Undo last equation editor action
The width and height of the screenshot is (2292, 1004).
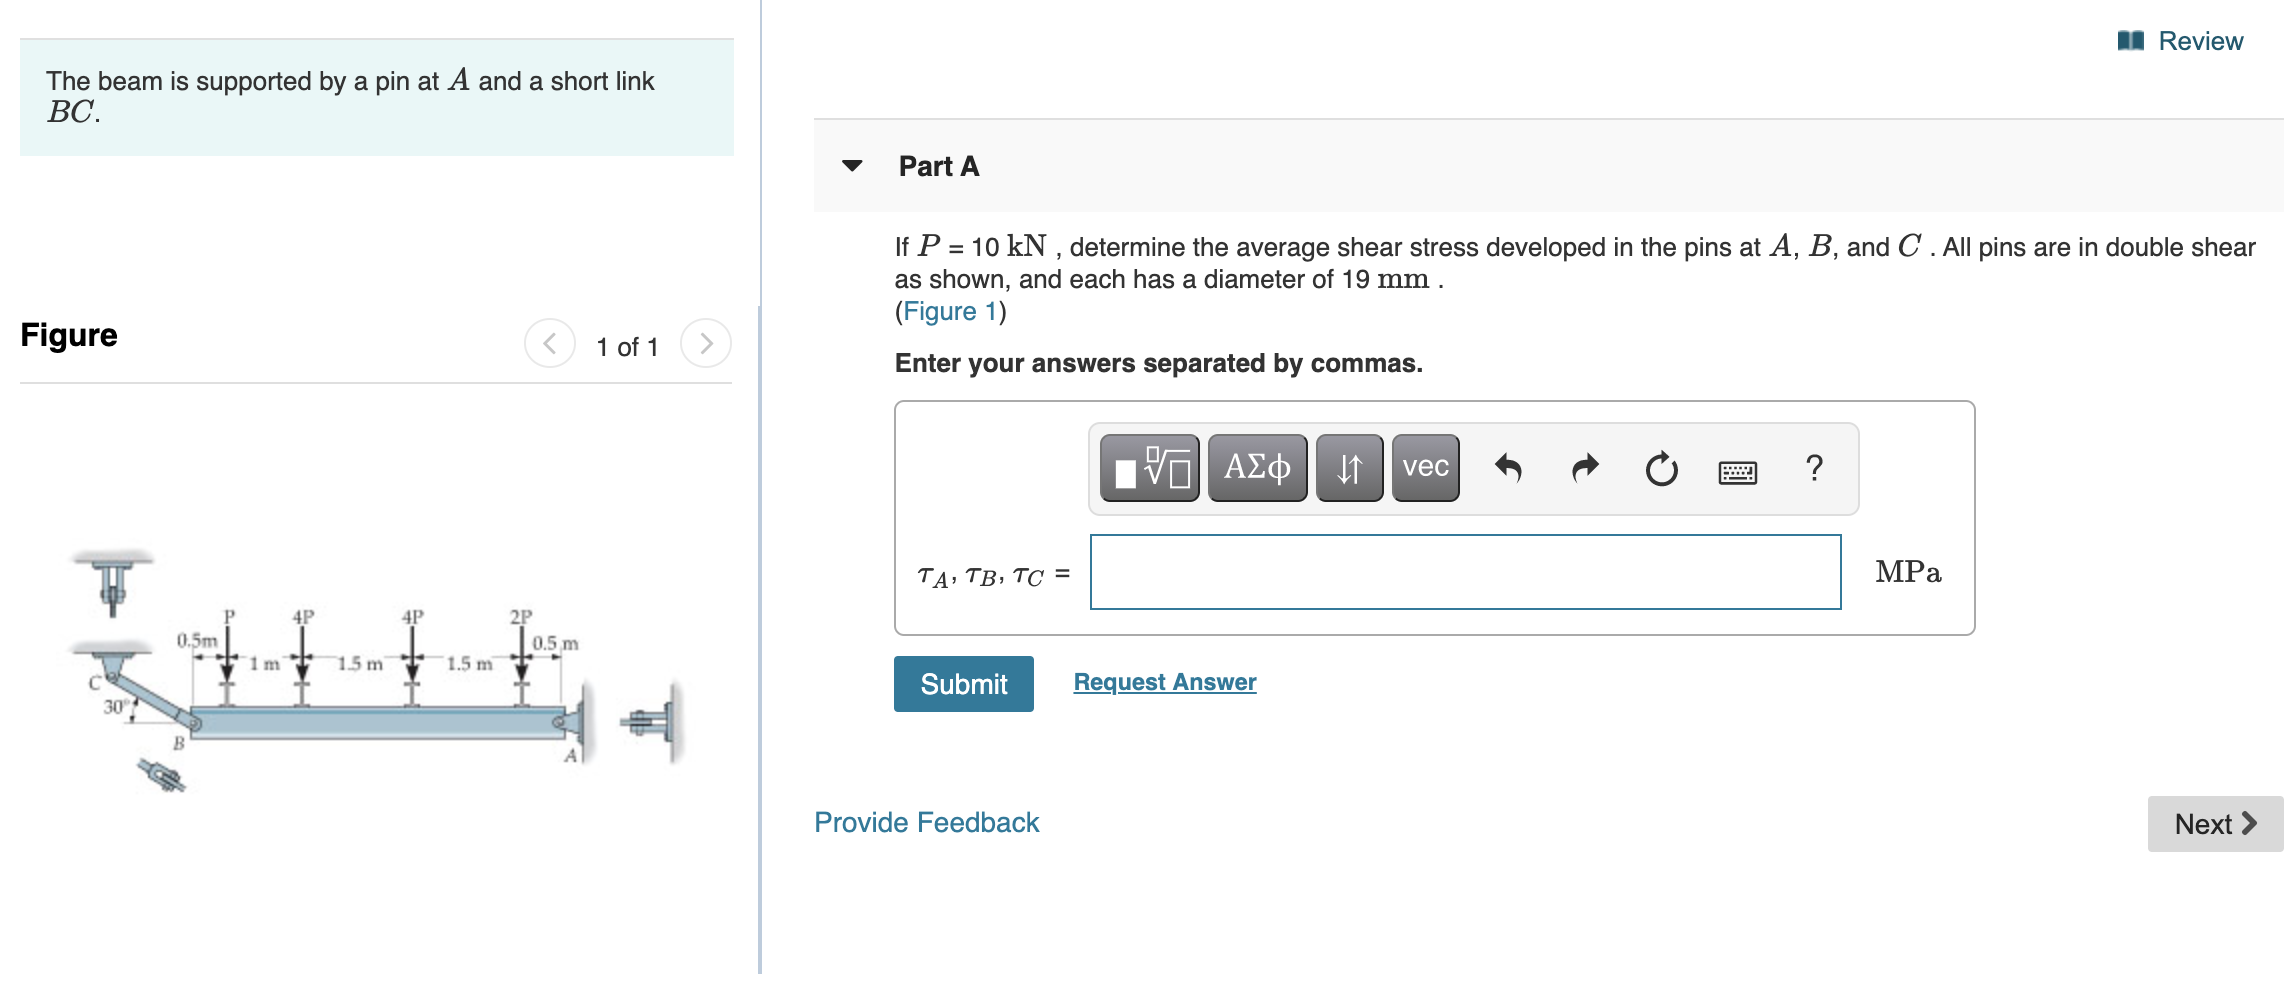1508,466
